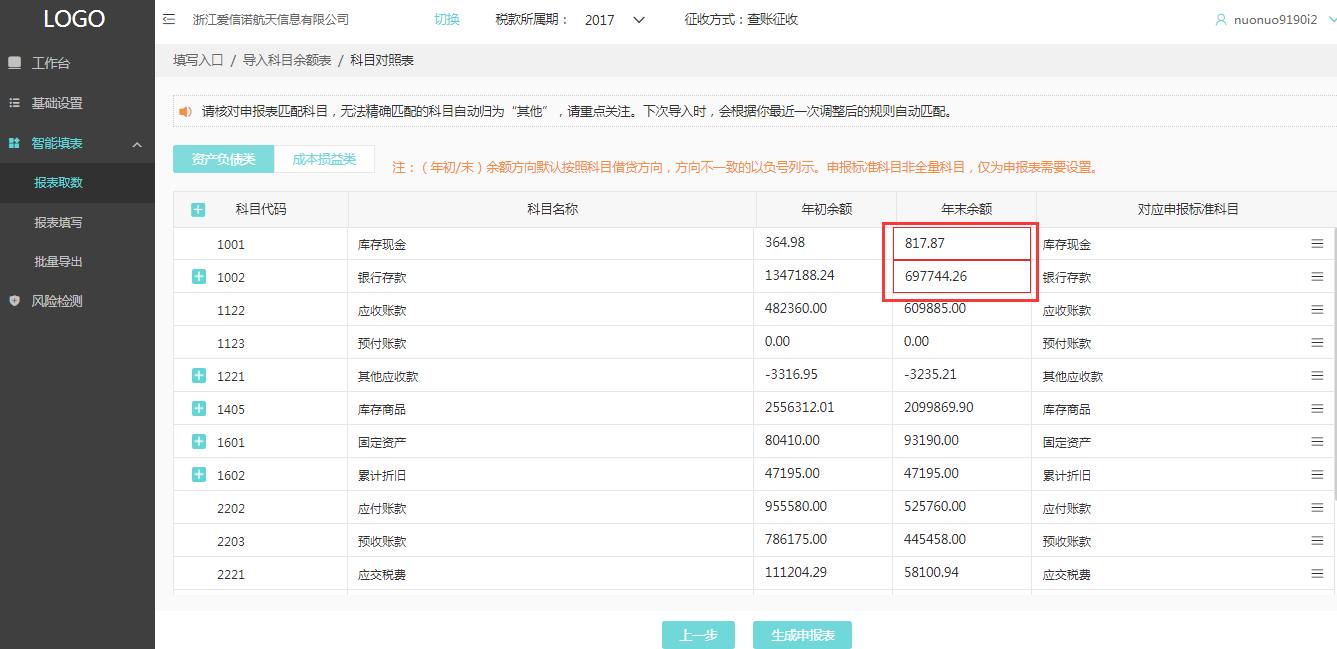1337x649 pixels.
Task: Click the orange speaker notice icon
Action: click(x=185, y=112)
